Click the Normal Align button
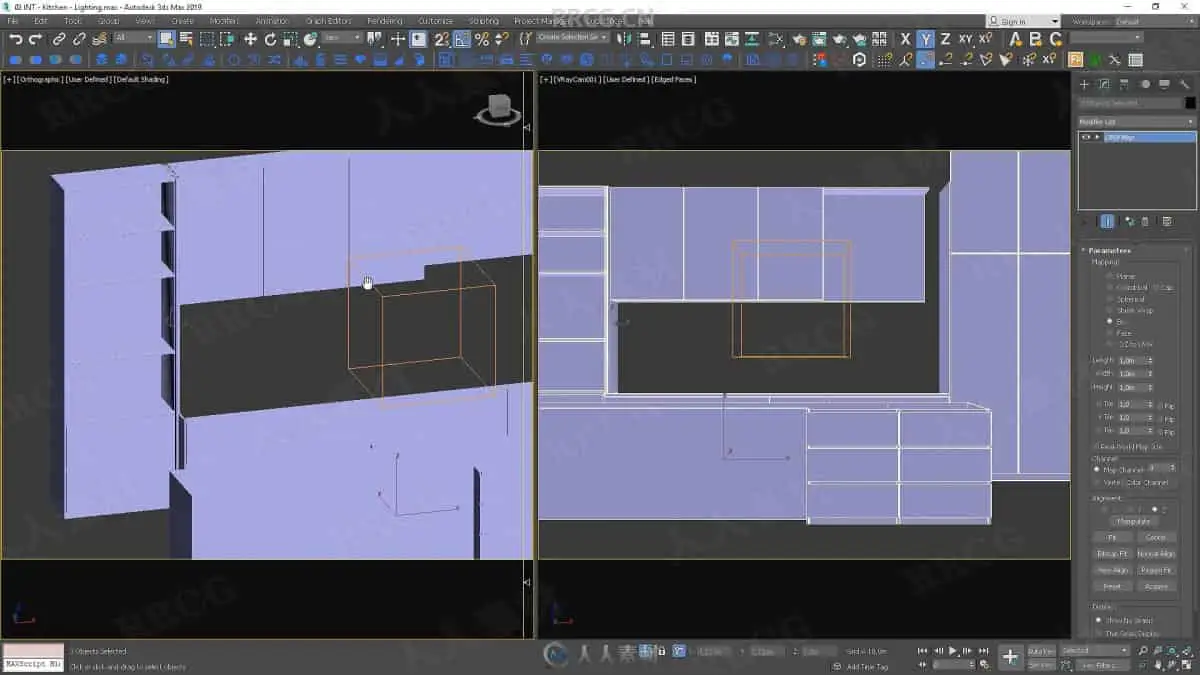1200x675 pixels. 1156,553
